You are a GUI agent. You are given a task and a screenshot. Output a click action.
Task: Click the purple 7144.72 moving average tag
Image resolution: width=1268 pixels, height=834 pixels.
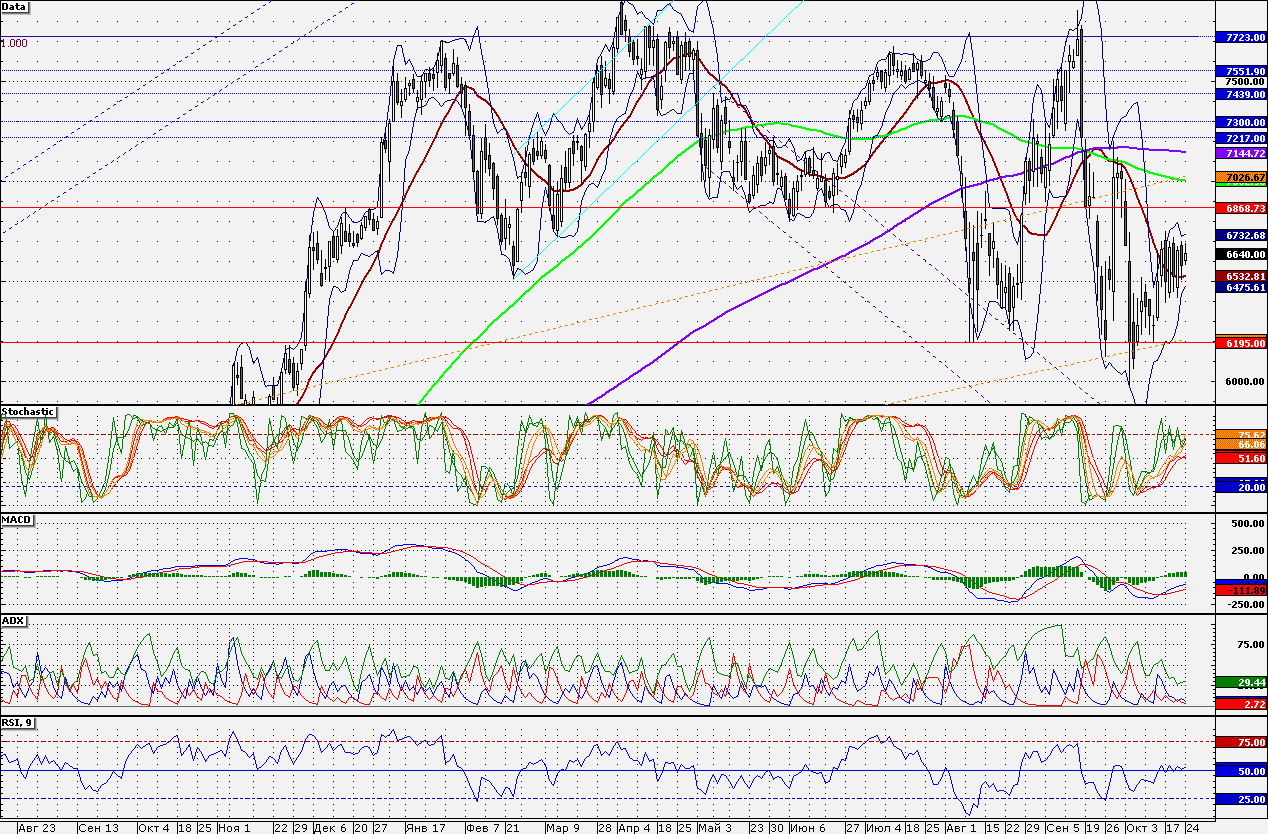[x=1240, y=153]
